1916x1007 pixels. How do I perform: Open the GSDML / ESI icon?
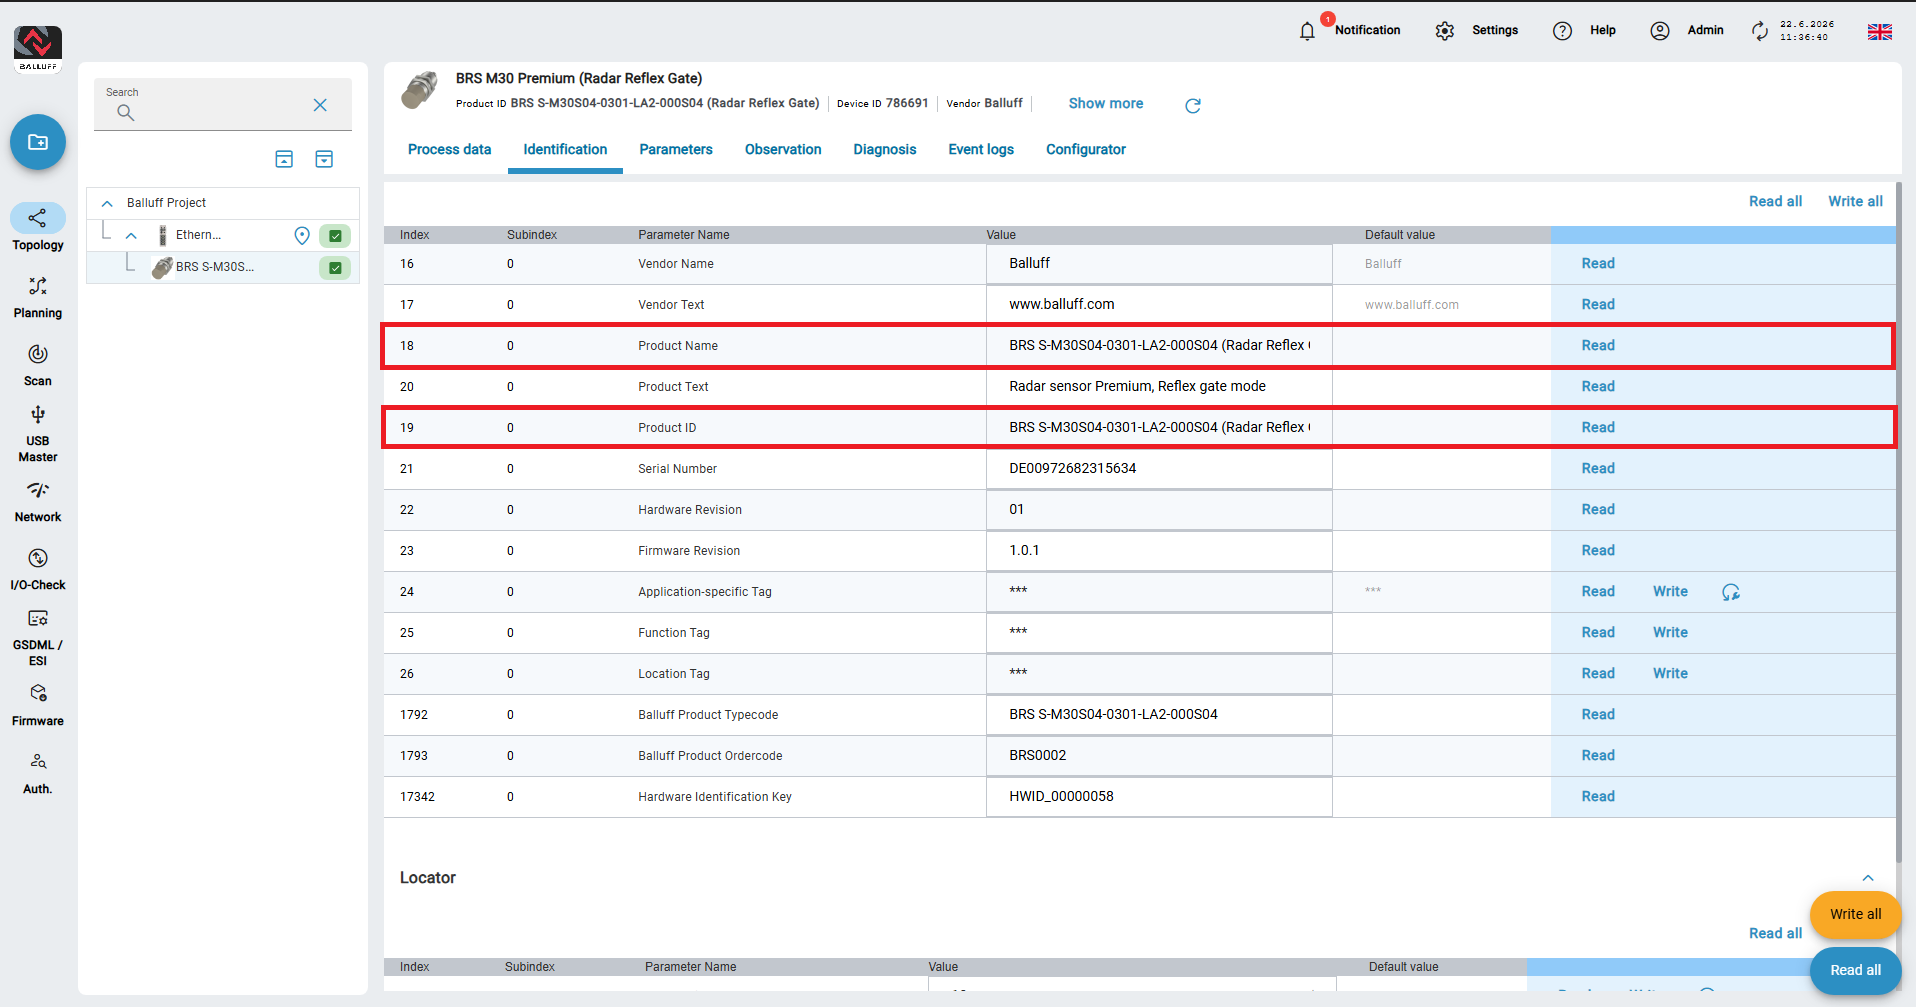click(x=38, y=618)
